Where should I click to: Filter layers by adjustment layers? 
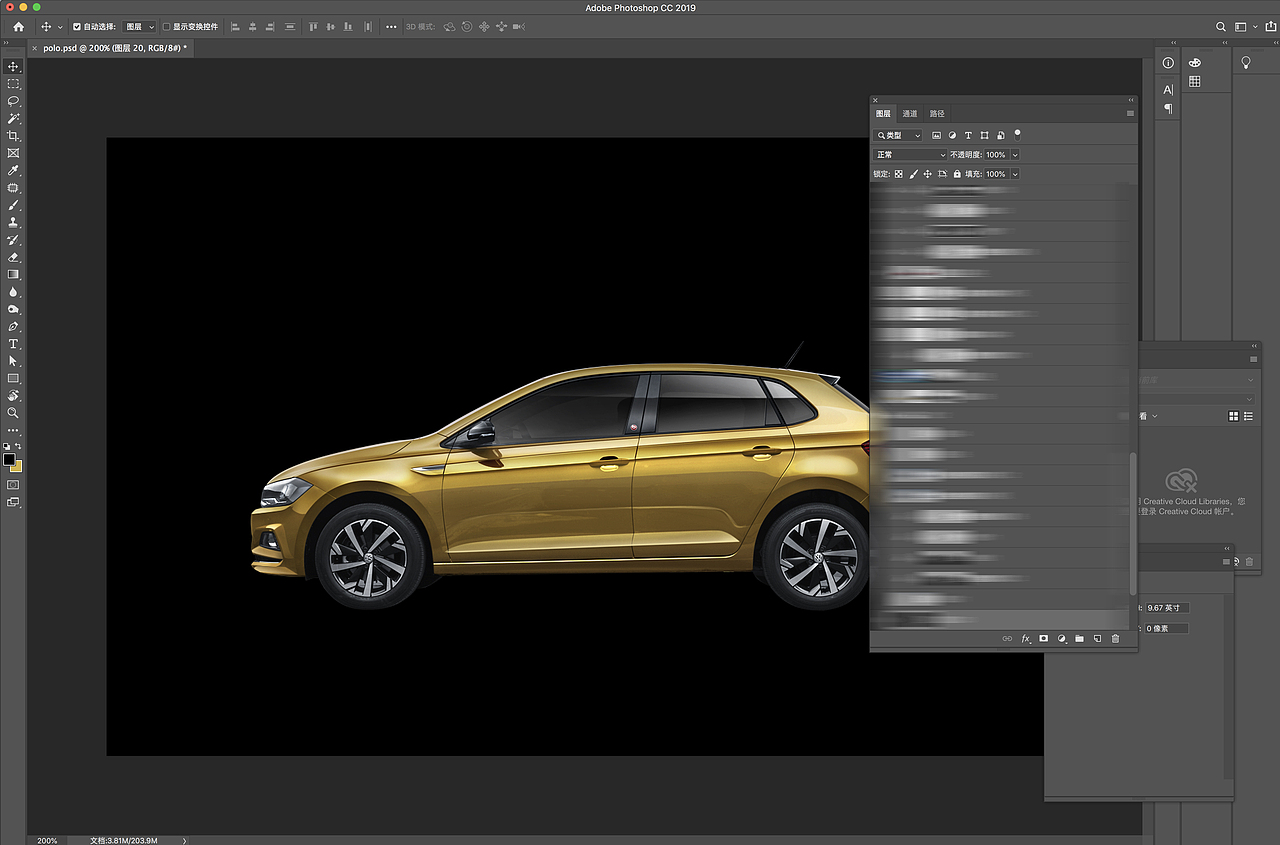pos(952,135)
